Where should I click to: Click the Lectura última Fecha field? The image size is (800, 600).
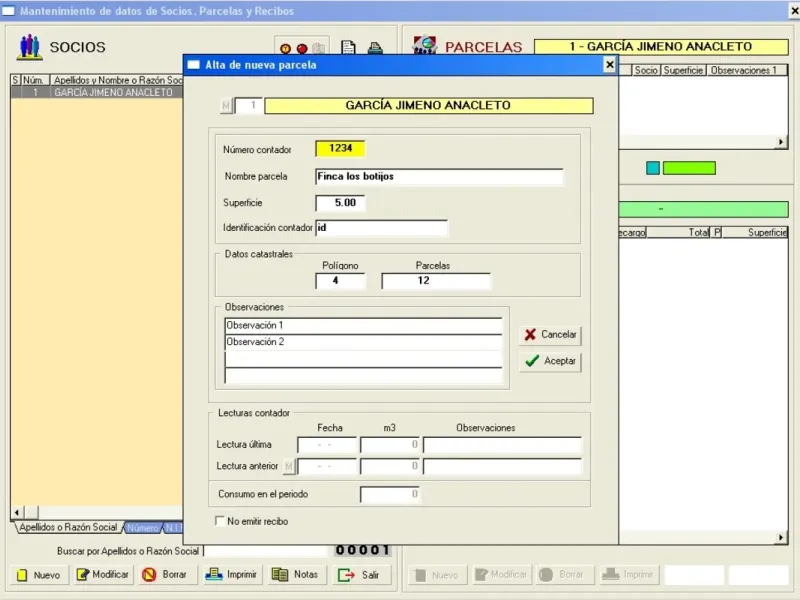(x=327, y=445)
